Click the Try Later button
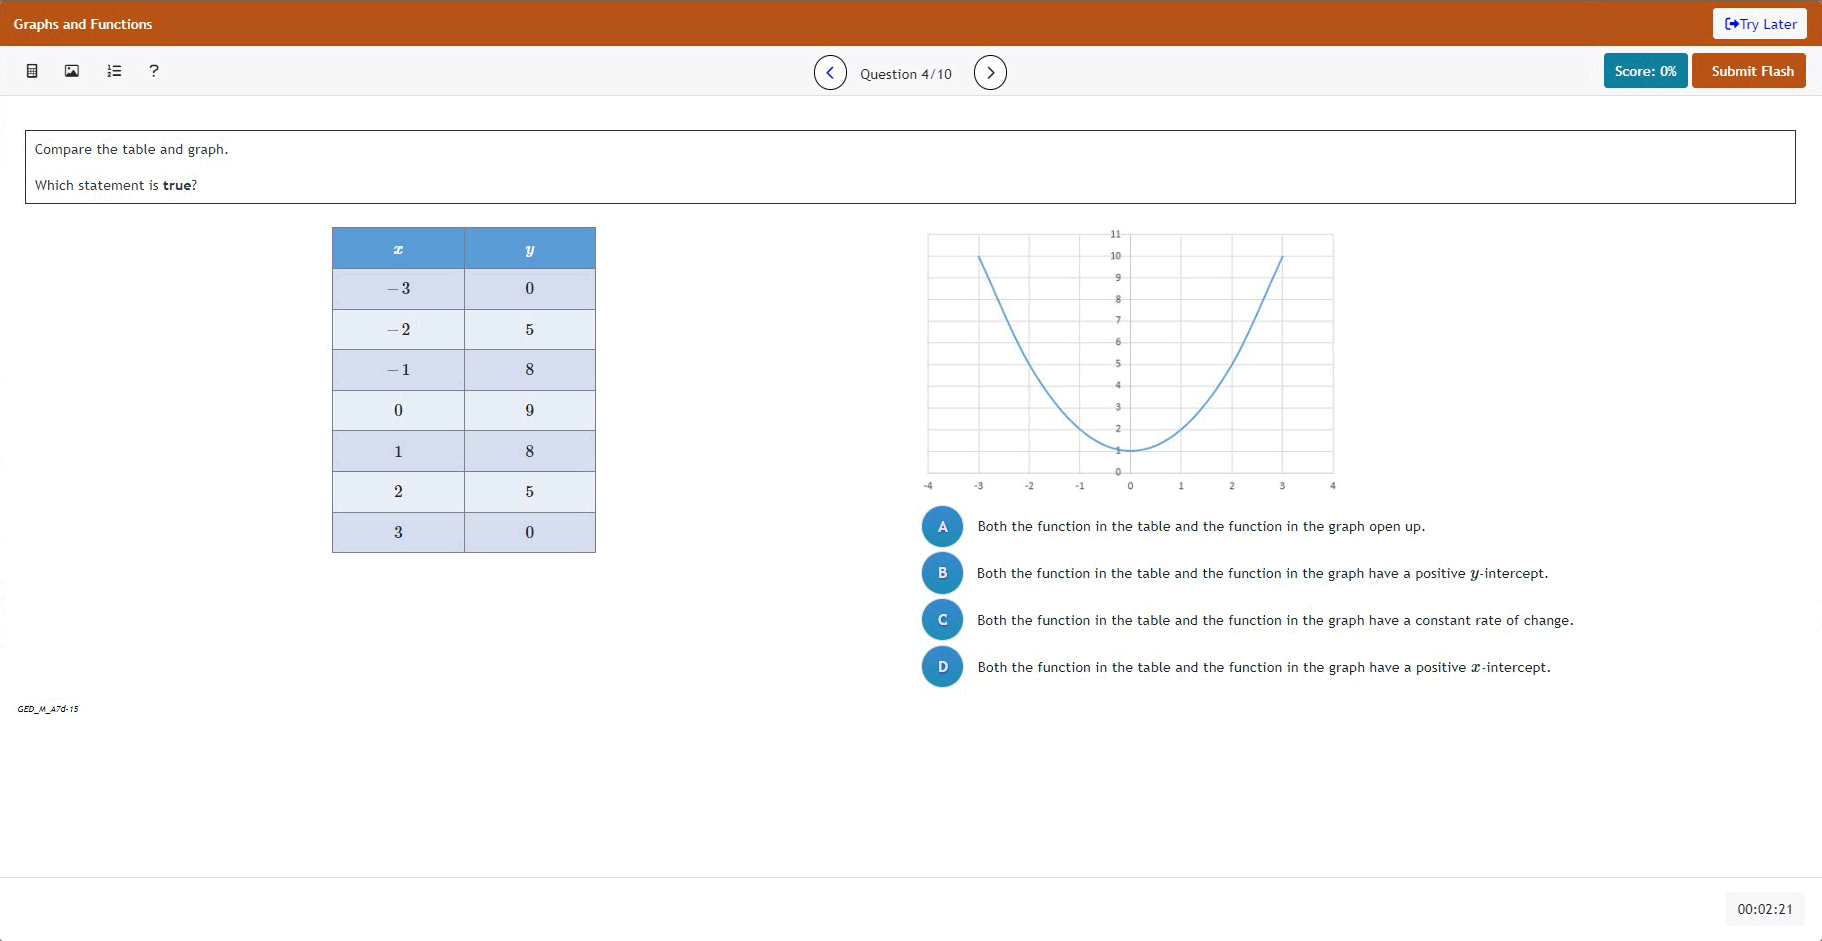Viewport: 1822px width, 941px height. (x=1760, y=24)
